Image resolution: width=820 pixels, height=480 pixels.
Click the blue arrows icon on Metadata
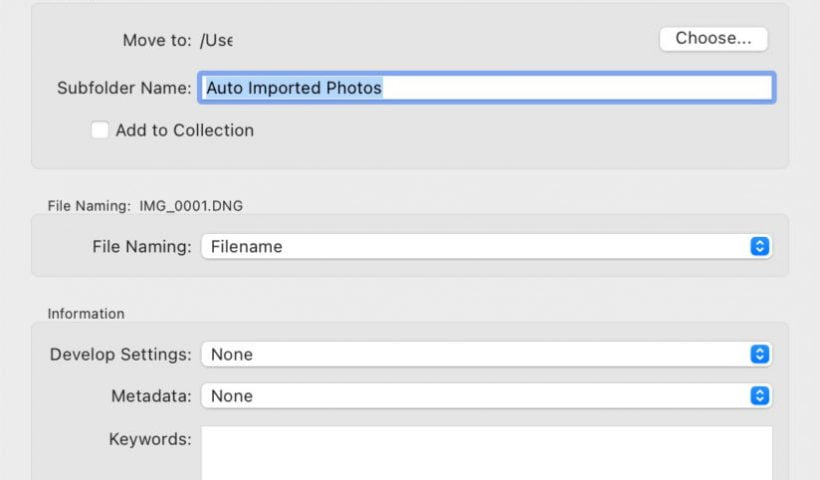[760, 396]
